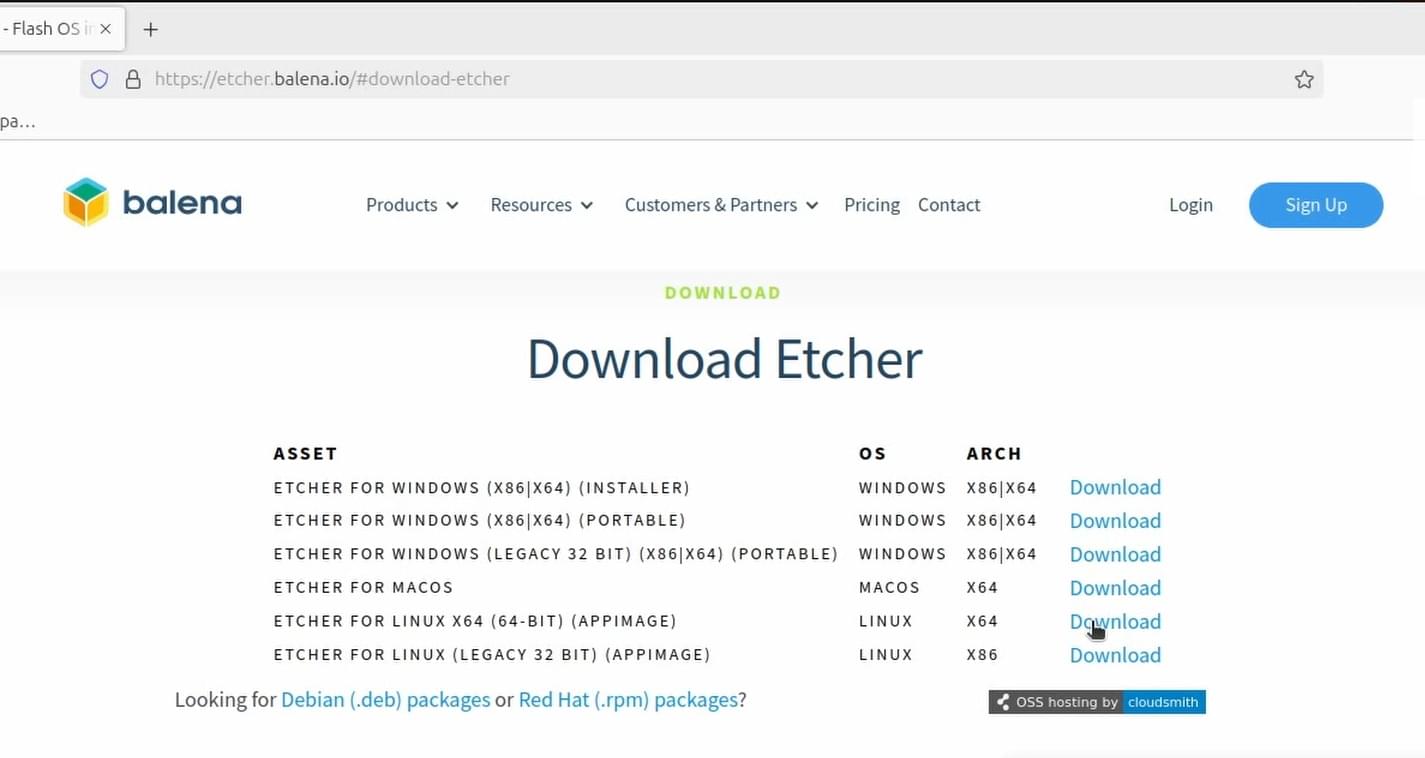This screenshot has width=1425, height=758.
Task: Click the green DOWNLOAD section label
Action: point(722,293)
